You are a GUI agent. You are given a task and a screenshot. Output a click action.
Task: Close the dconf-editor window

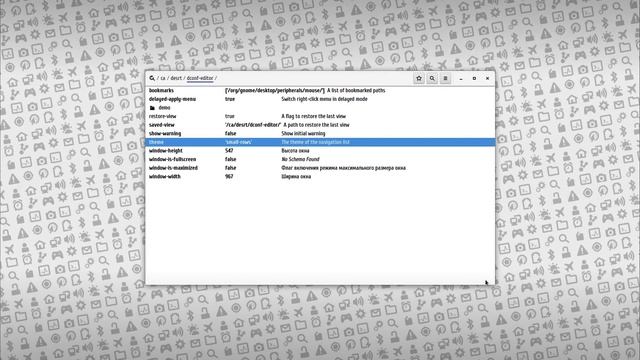[487, 78]
